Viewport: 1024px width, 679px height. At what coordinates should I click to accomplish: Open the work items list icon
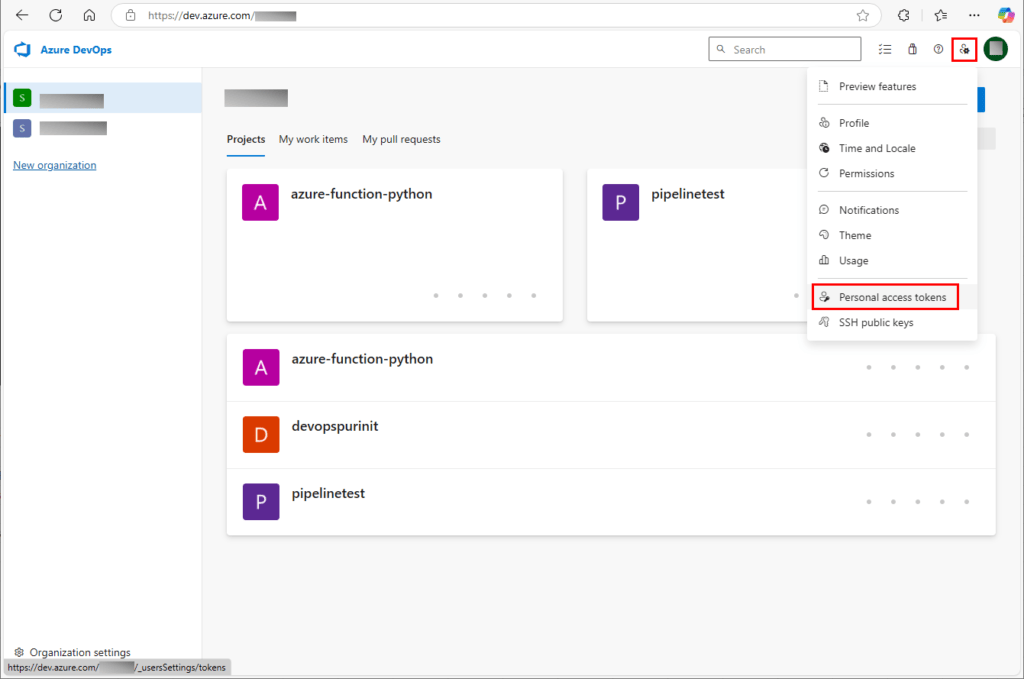pos(884,49)
